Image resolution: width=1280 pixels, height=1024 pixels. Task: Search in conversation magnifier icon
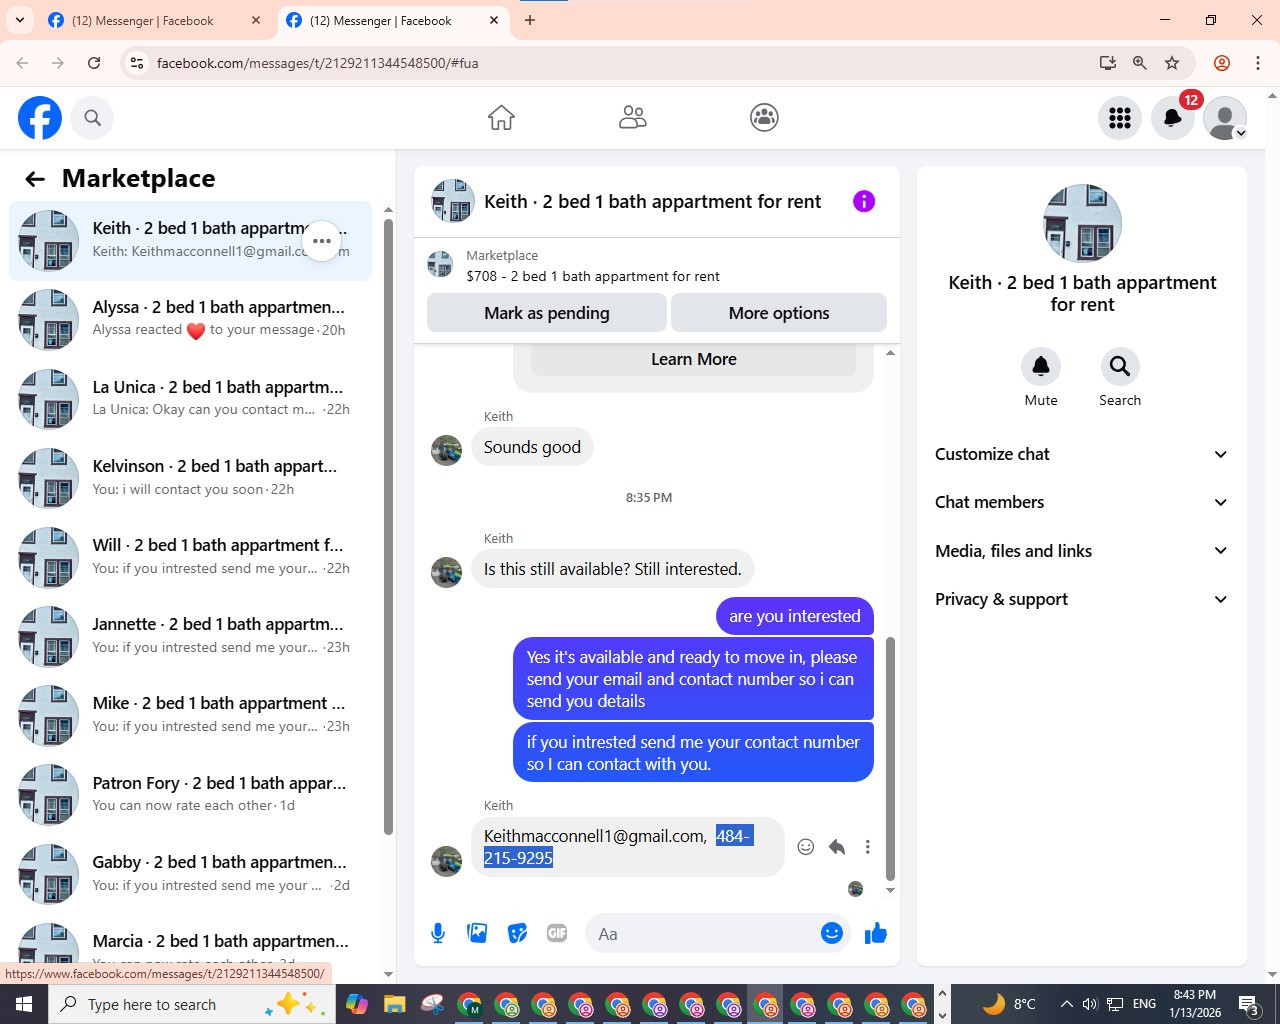pyautogui.click(x=1120, y=367)
